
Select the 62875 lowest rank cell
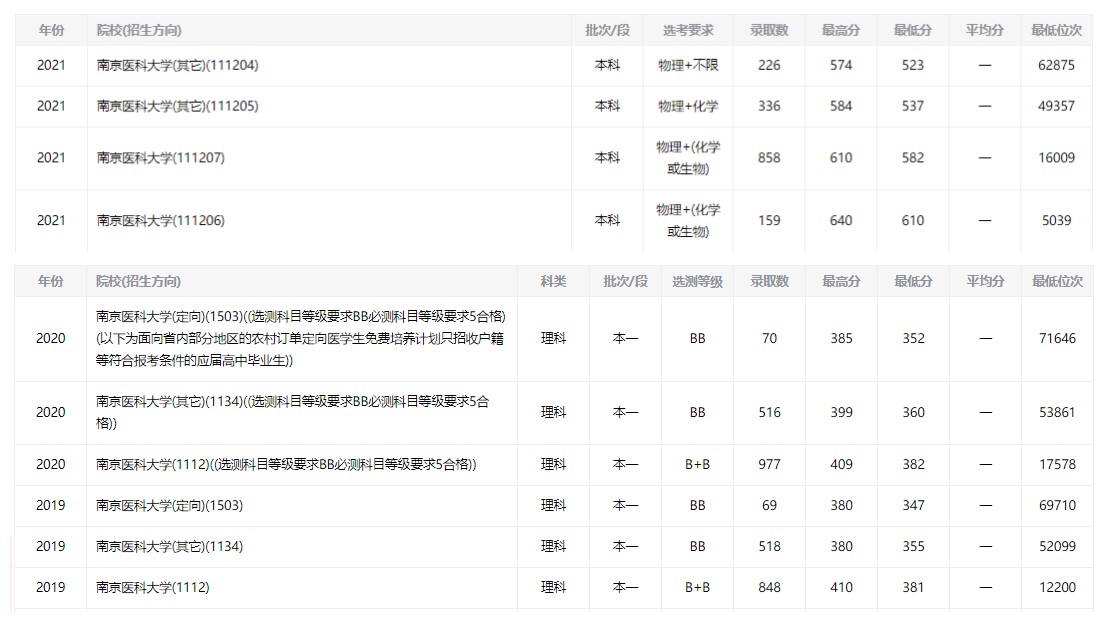(1056, 65)
